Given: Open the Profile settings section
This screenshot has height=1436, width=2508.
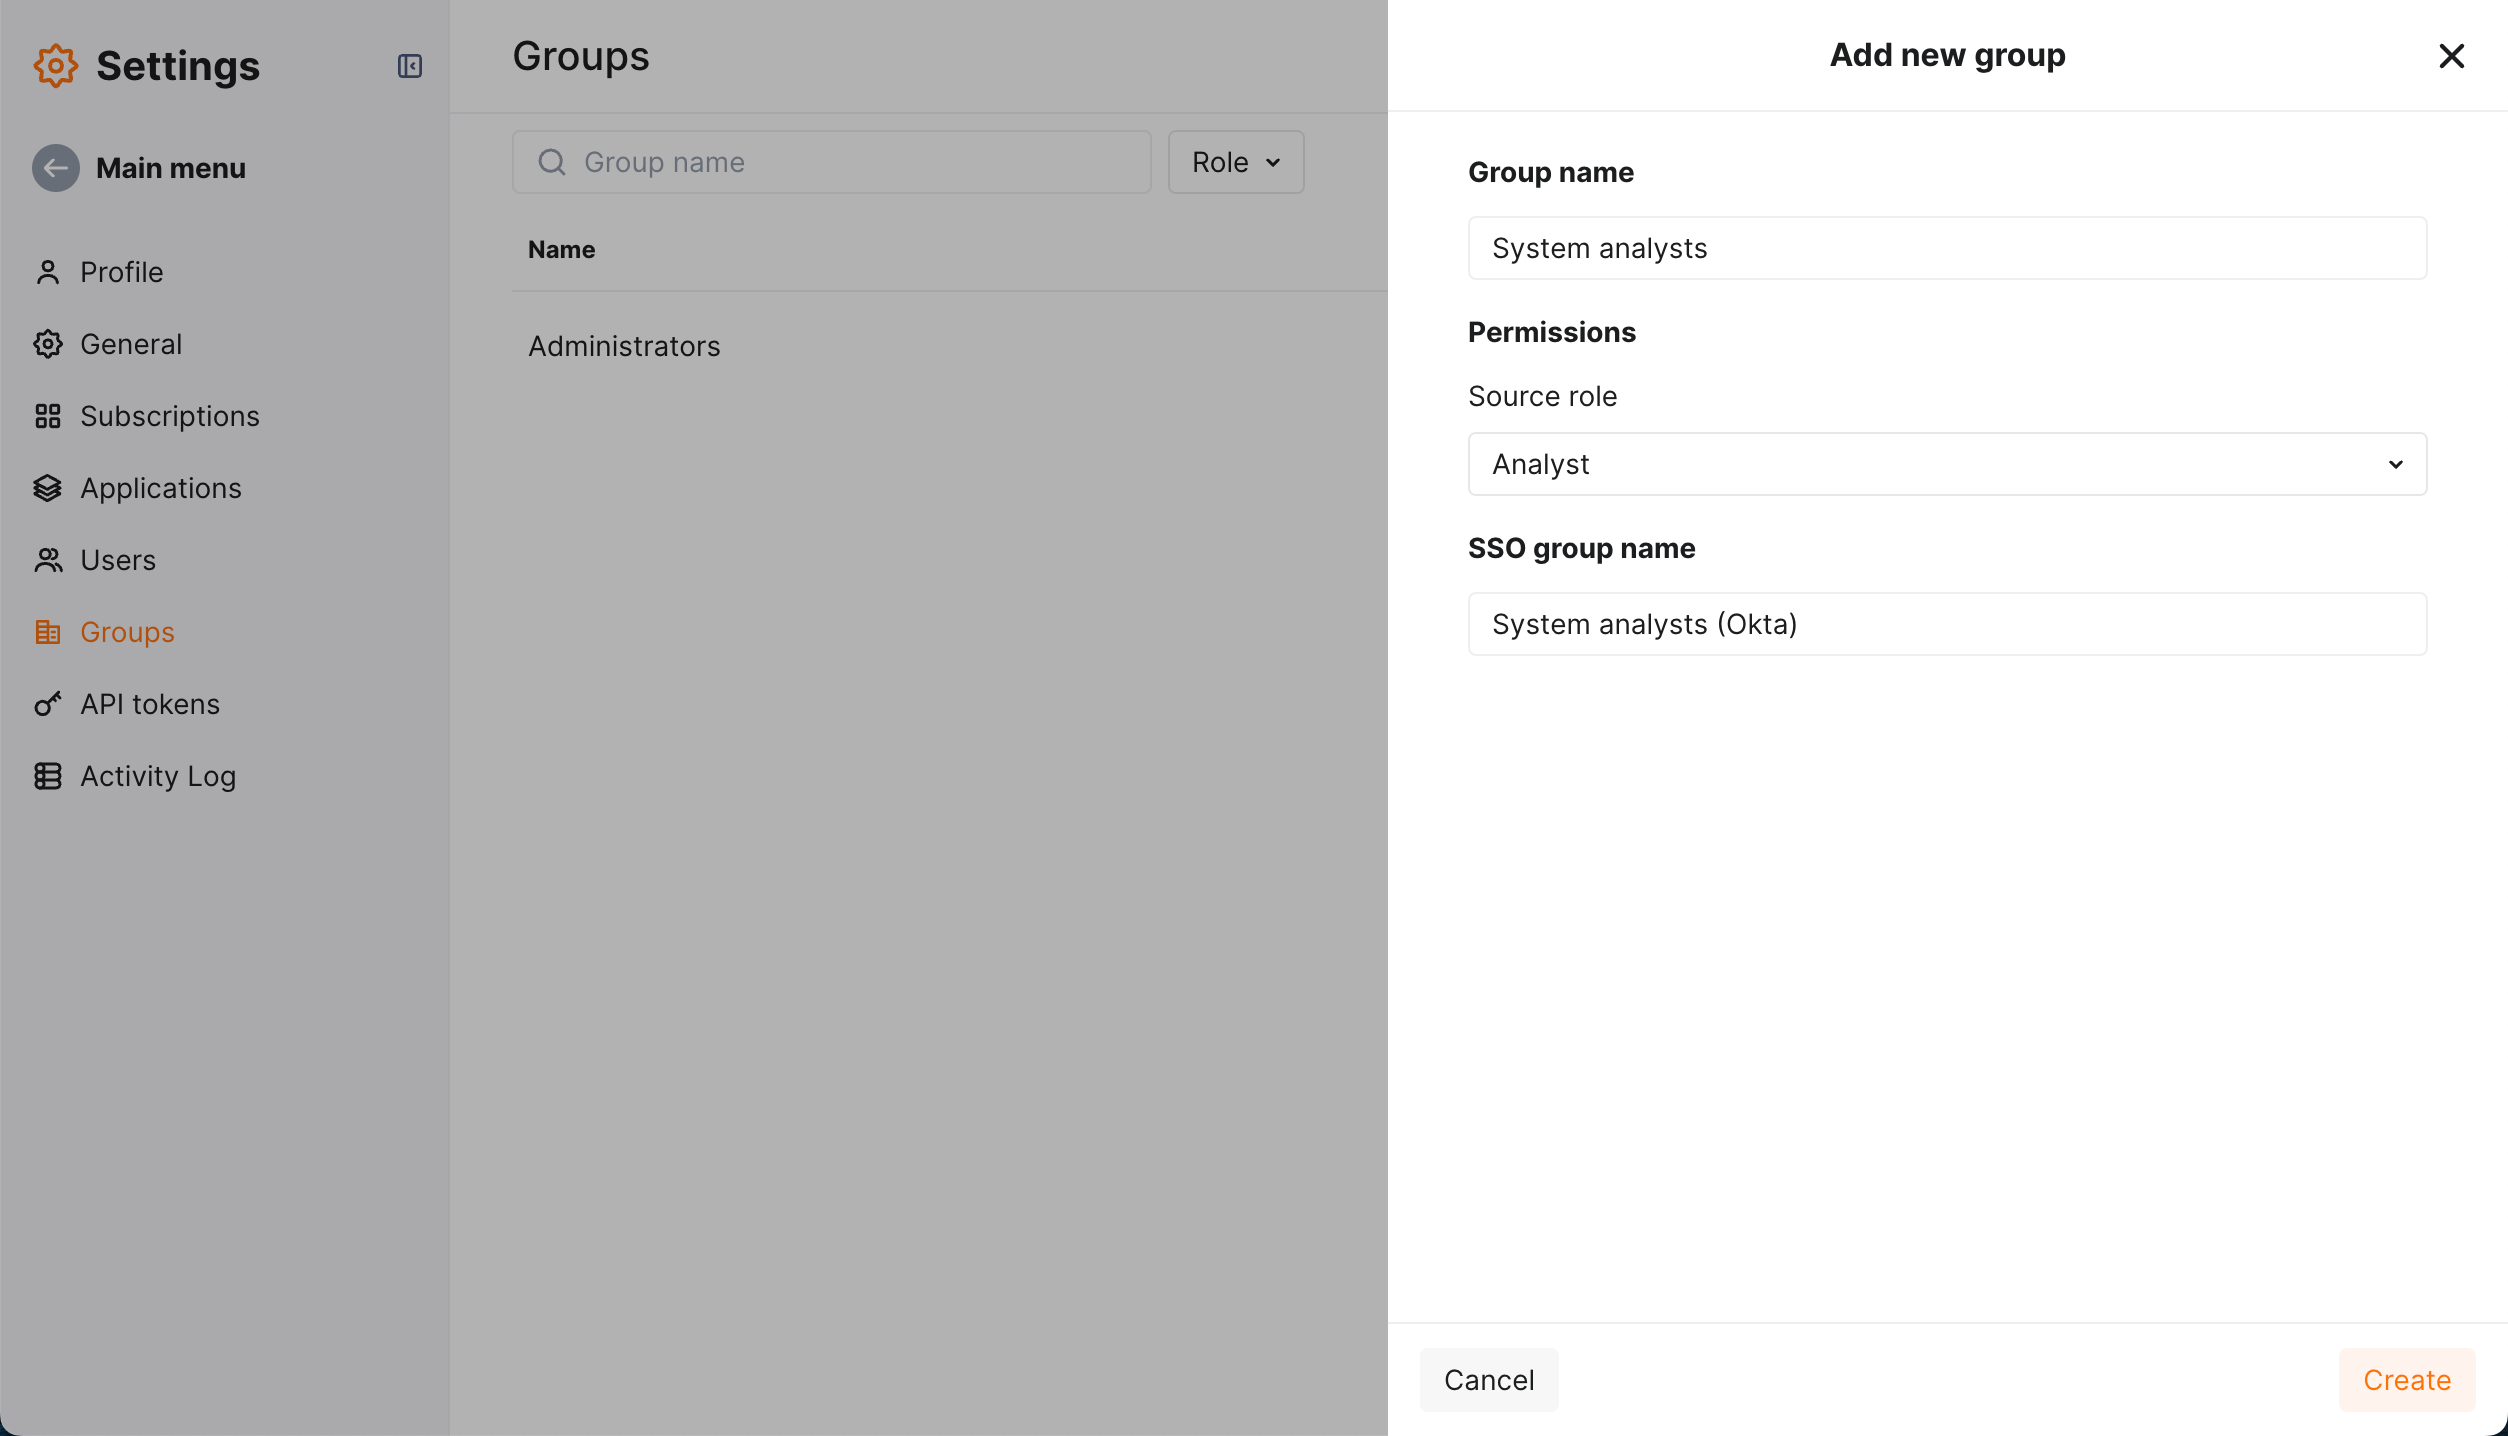Looking at the screenshot, I should (121, 271).
